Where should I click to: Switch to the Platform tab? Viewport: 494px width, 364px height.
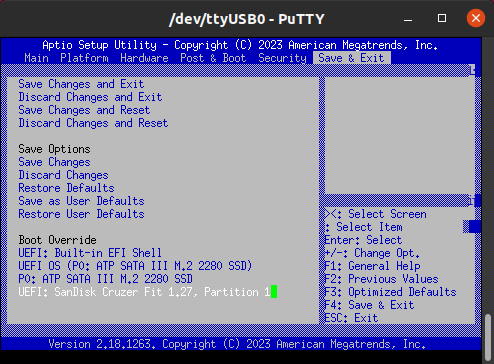pos(84,58)
